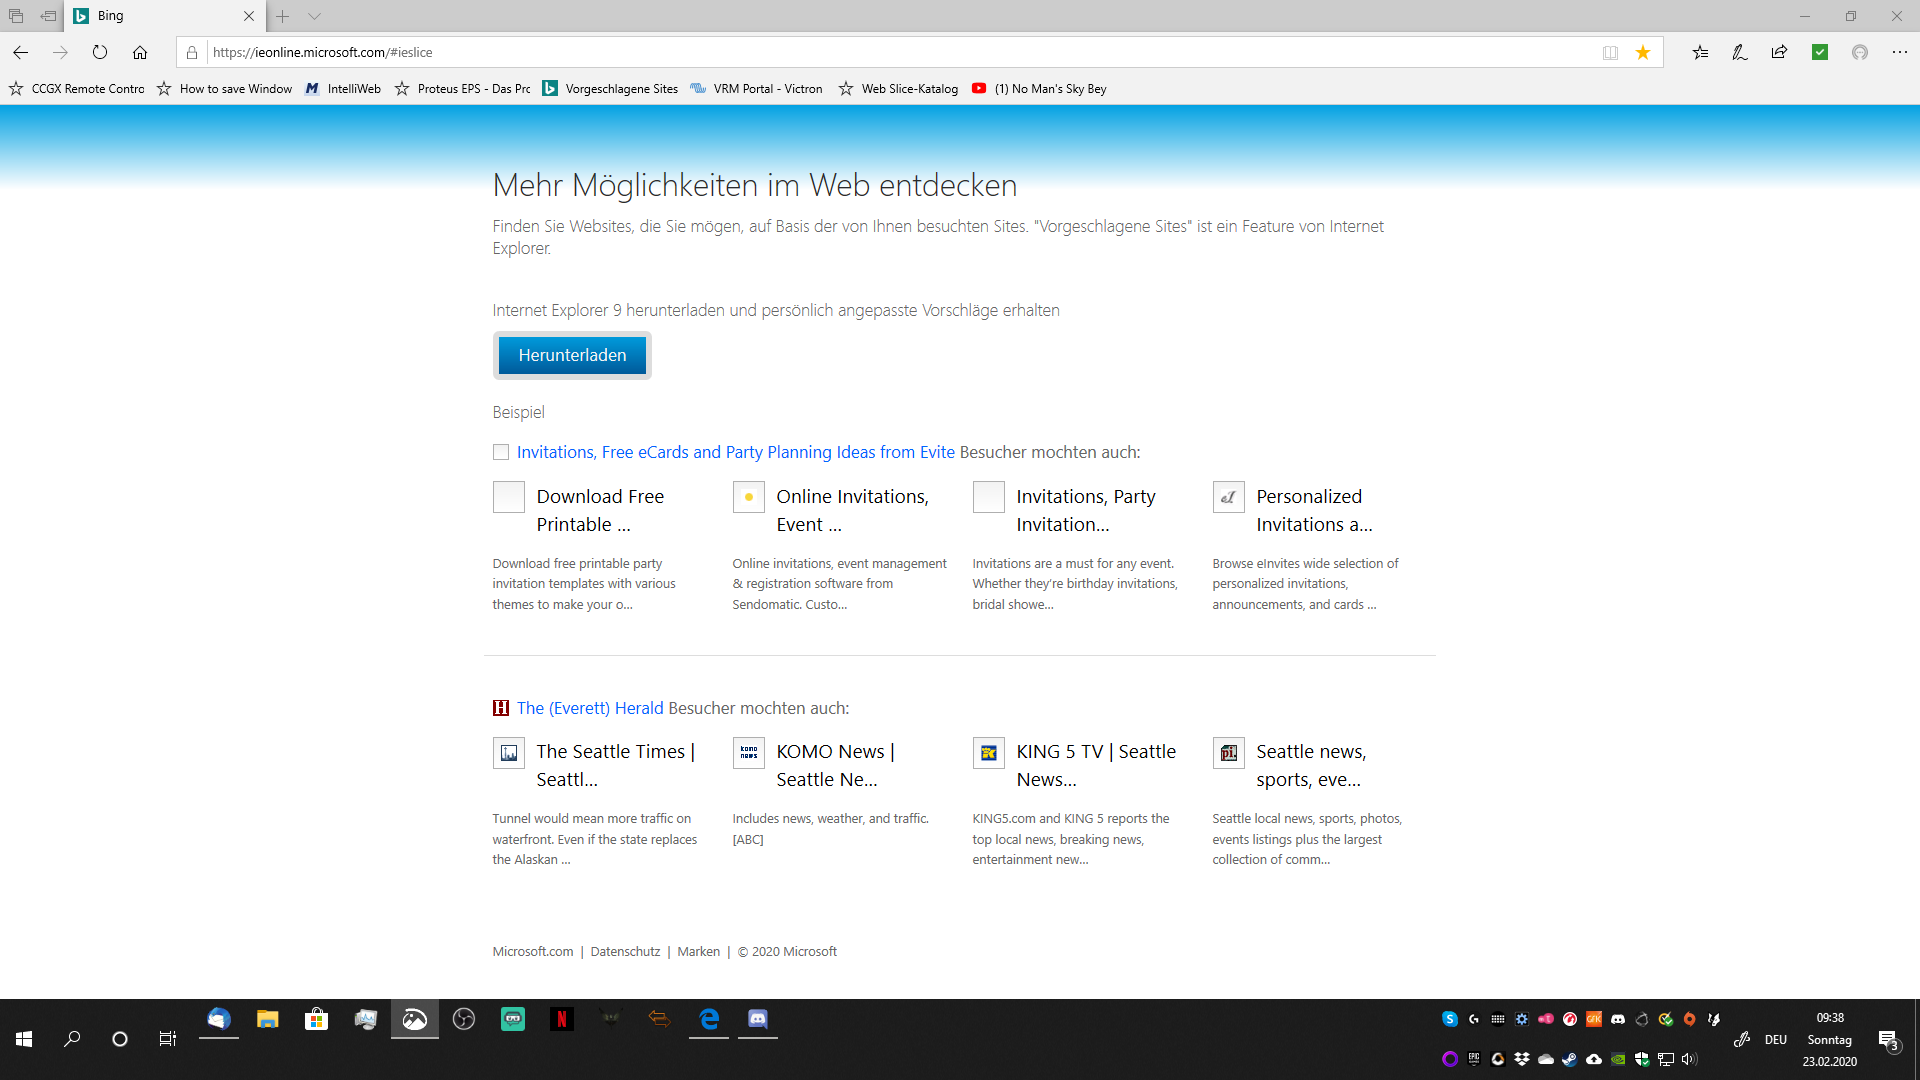This screenshot has height=1080, width=1920.
Task: Open Skype from the system tray
Action: (1450, 1019)
